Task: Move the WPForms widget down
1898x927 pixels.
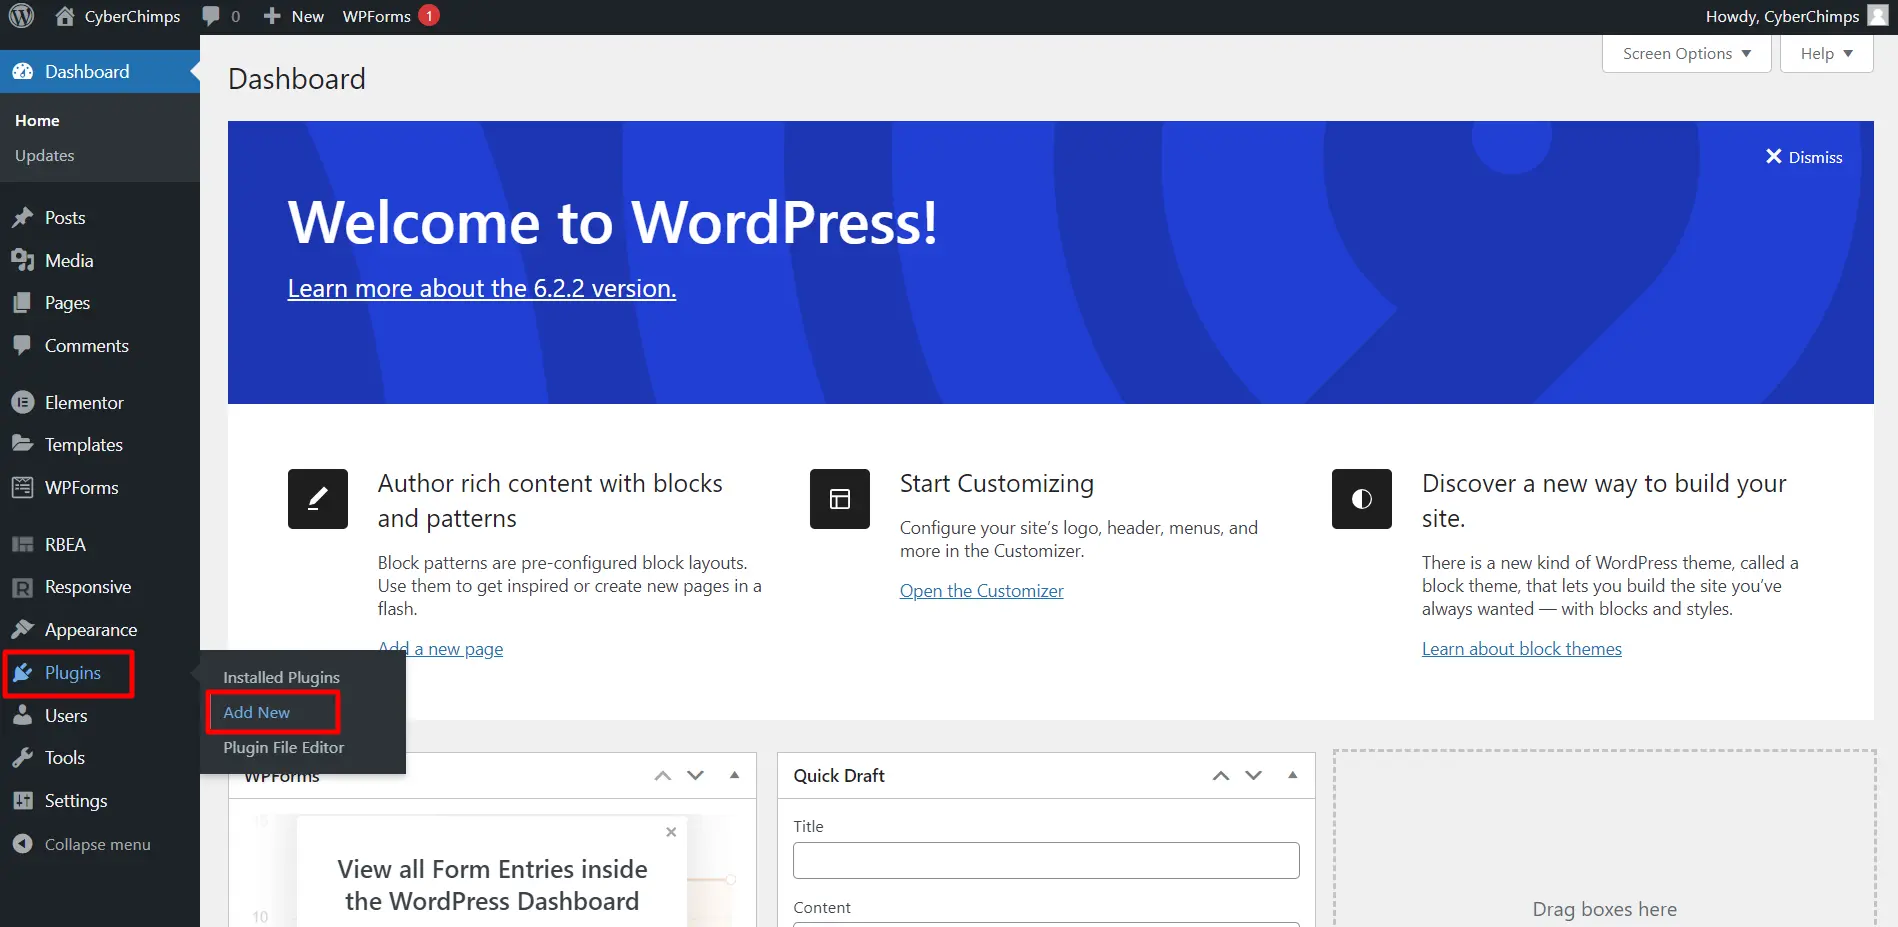Action: (x=696, y=775)
